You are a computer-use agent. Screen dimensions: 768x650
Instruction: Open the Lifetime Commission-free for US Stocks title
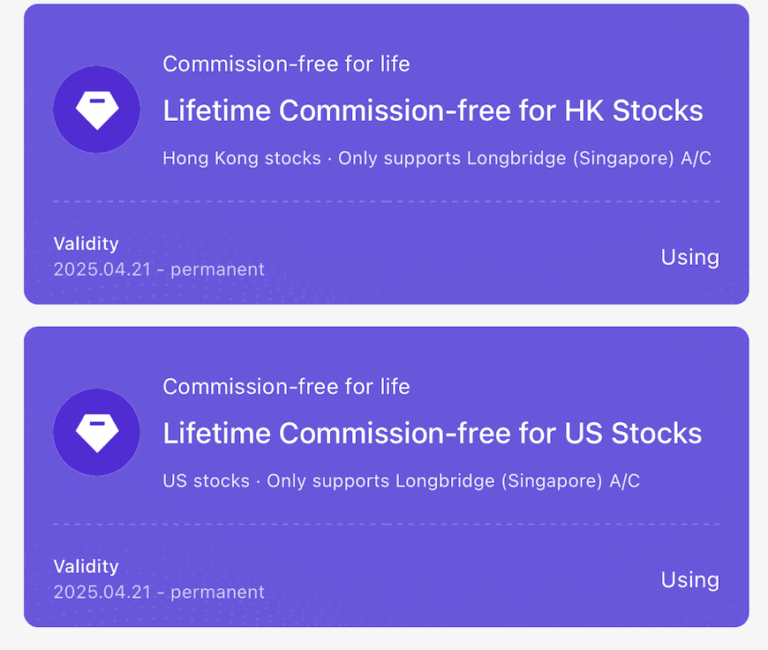point(432,433)
